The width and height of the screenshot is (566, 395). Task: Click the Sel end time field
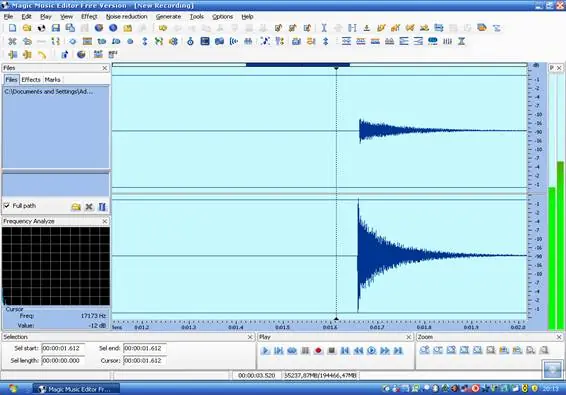point(145,348)
